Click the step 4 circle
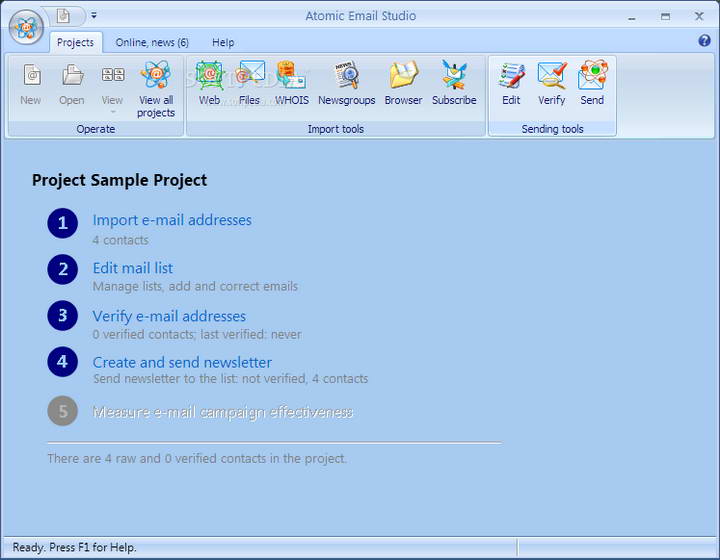Screen dimensions: 720x560 click(63, 362)
